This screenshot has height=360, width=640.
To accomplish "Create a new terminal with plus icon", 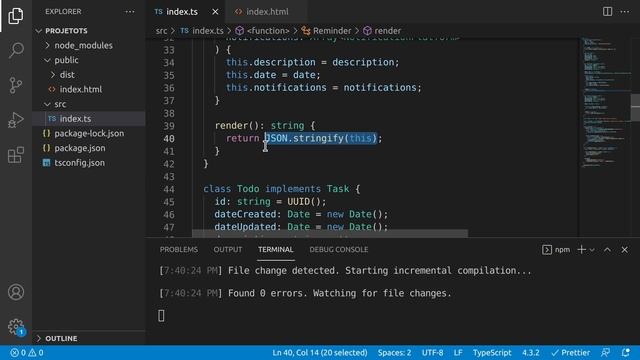I will coord(581,249).
